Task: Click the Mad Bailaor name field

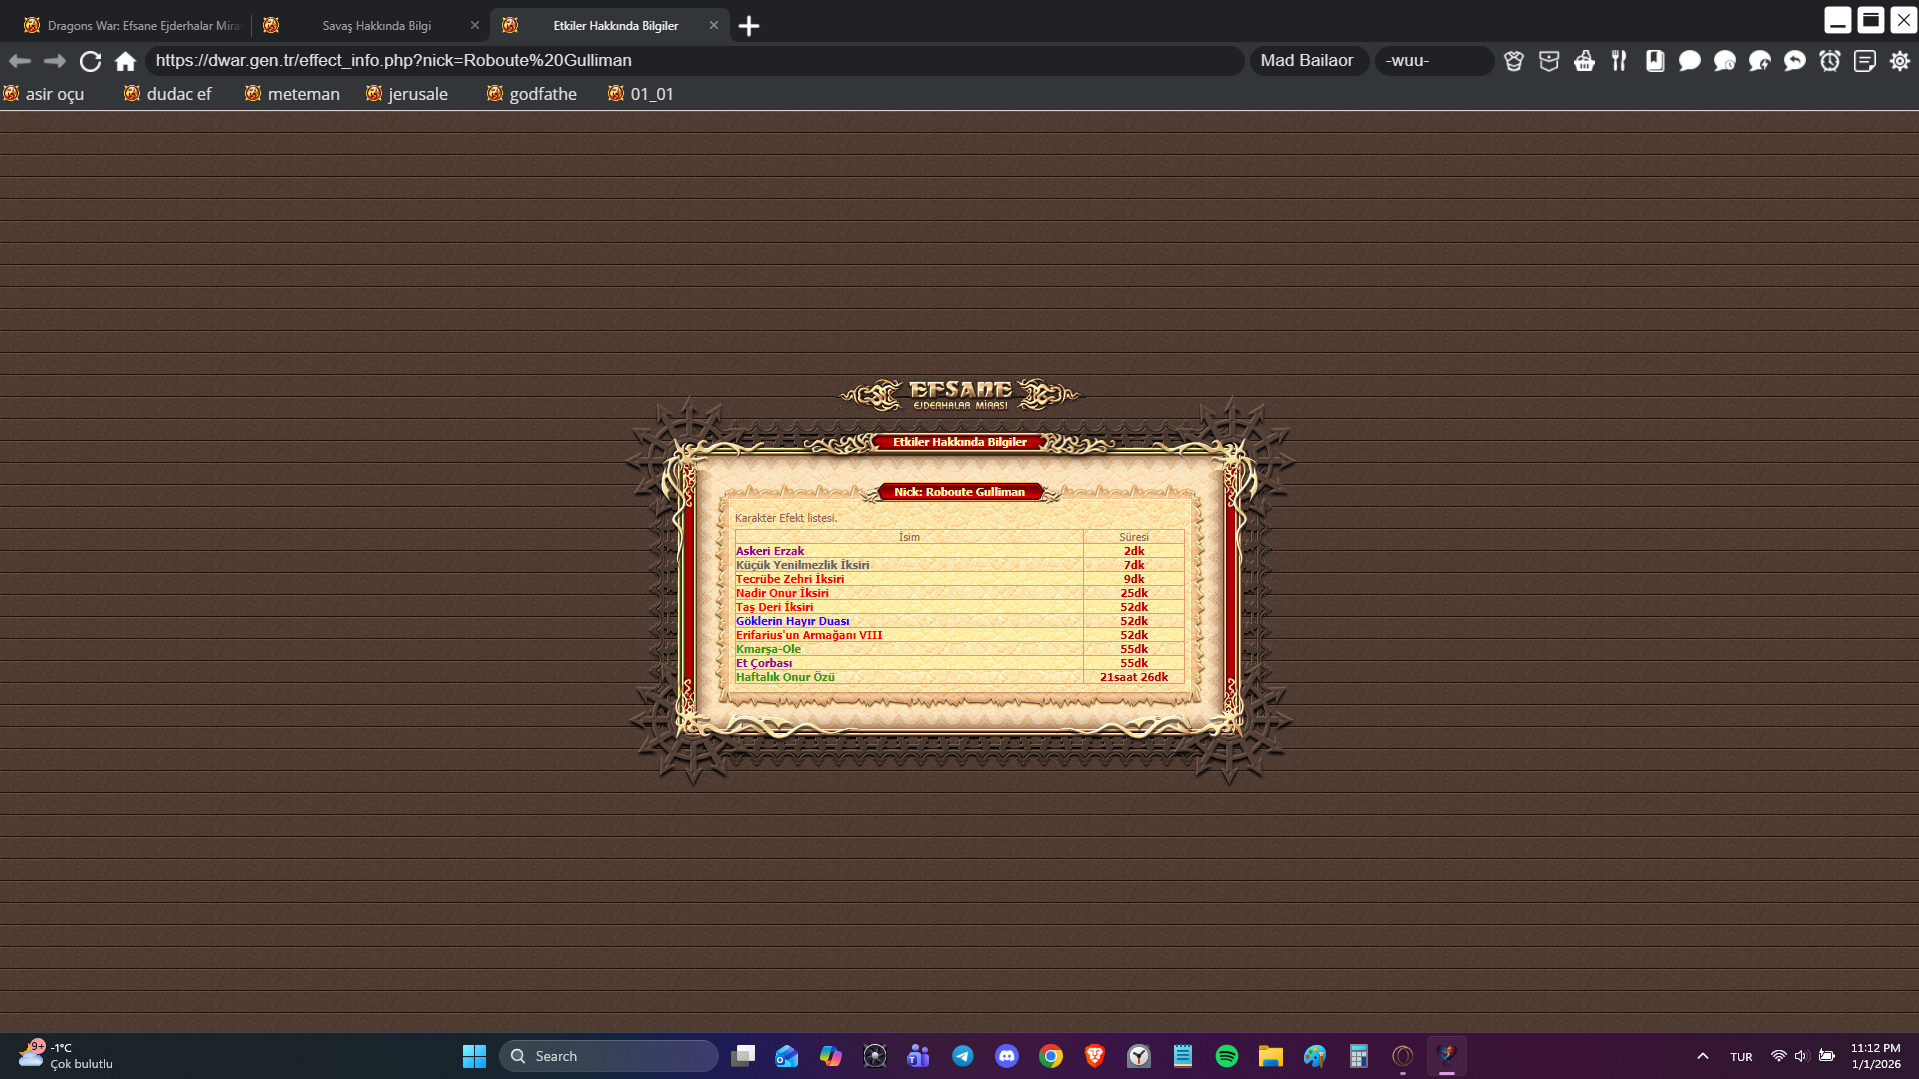Action: point(1308,61)
